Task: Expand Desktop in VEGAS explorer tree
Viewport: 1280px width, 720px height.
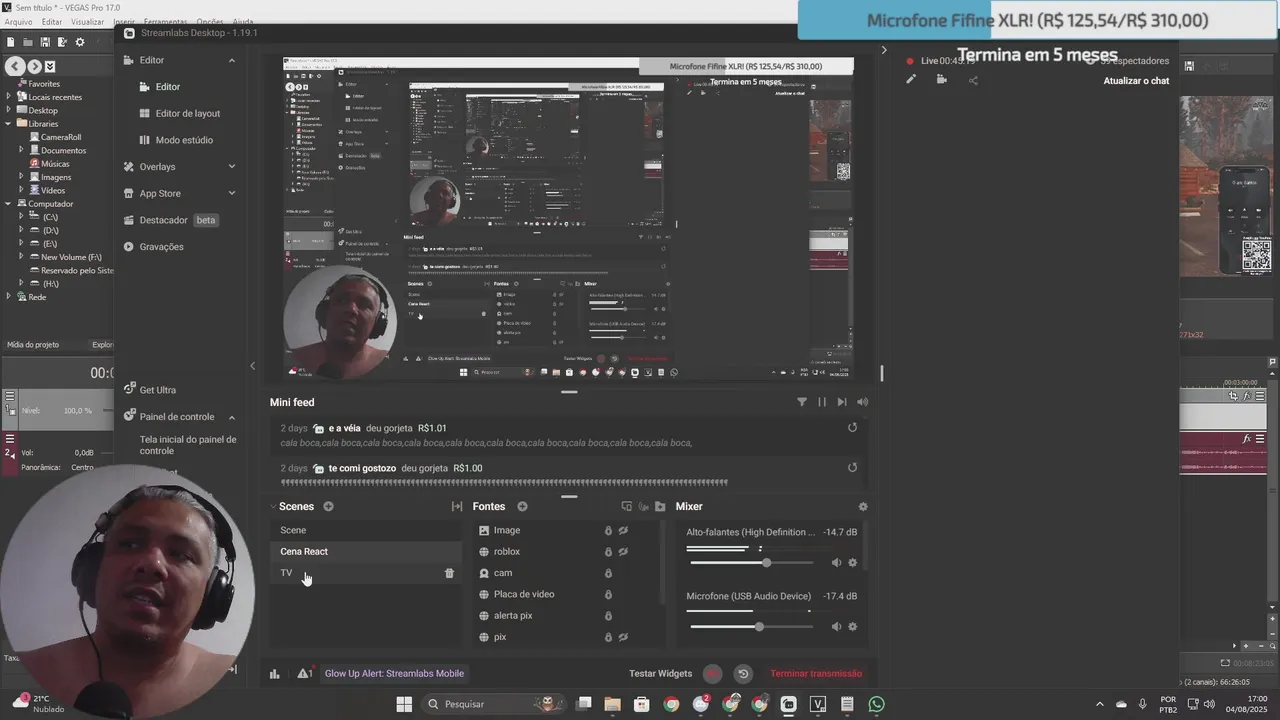Action: [9, 110]
